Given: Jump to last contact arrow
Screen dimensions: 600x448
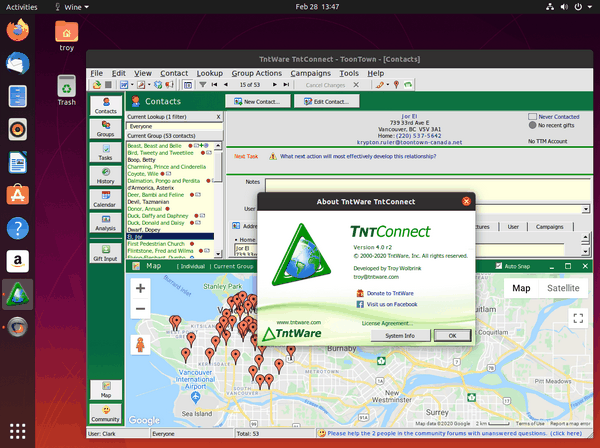Looking at the screenshot, I should tap(286, 85).
